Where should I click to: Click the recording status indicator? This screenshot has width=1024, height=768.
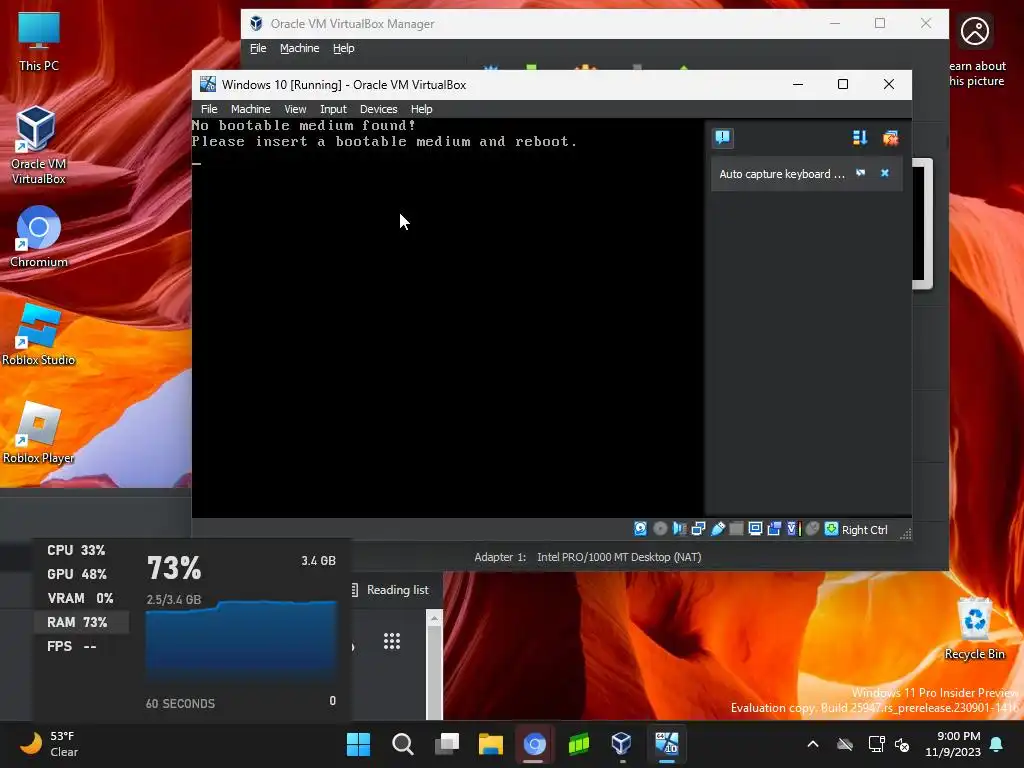click(x=775, y=529)
